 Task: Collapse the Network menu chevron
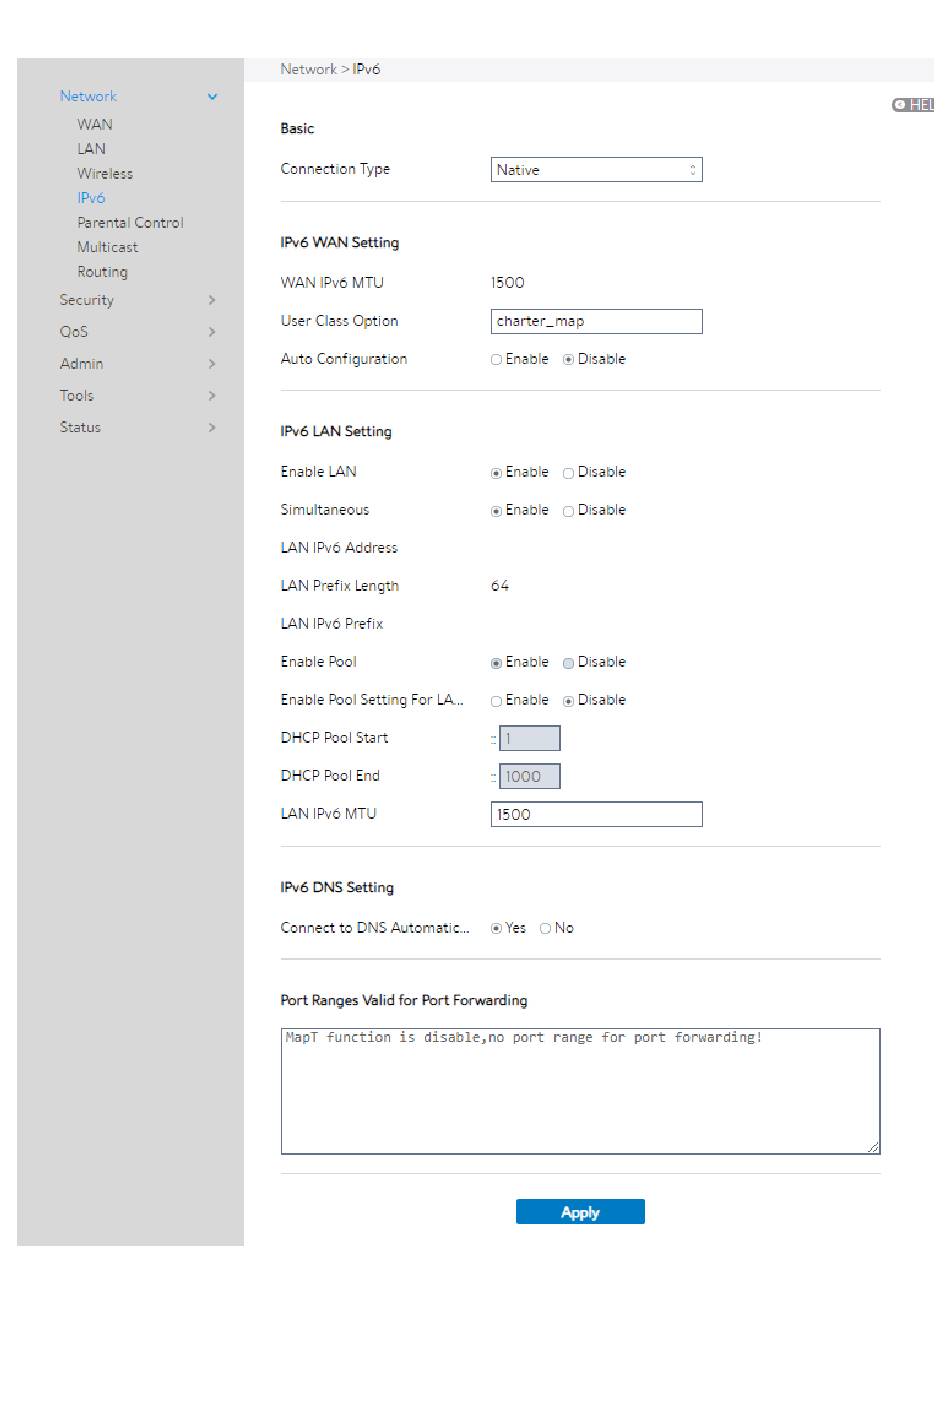click(x=212, y=97)
